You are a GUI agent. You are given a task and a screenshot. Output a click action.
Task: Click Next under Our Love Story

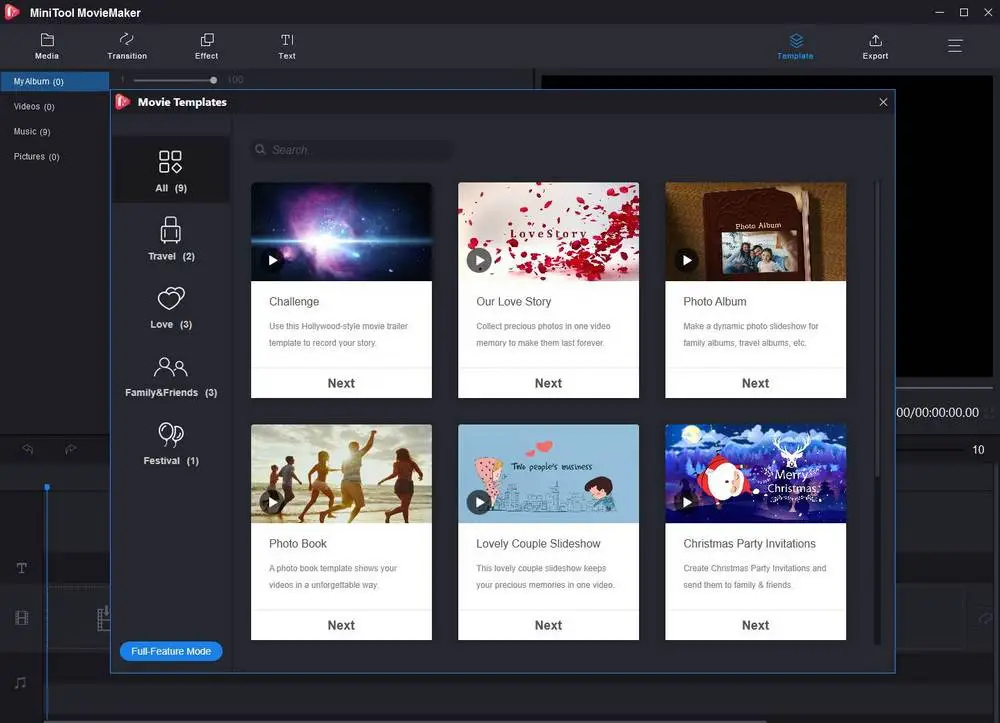(x=548, y=383)
